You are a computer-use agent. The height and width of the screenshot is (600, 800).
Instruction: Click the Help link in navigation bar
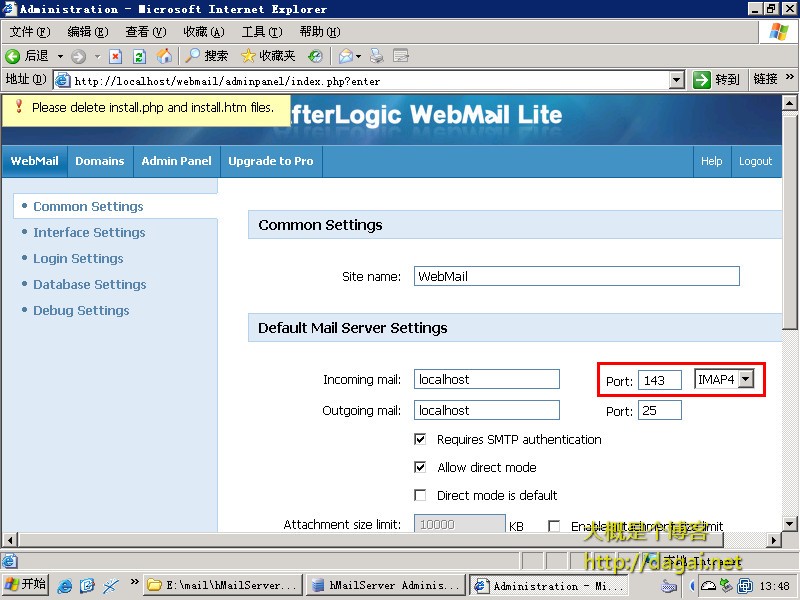tap(712, 161)
